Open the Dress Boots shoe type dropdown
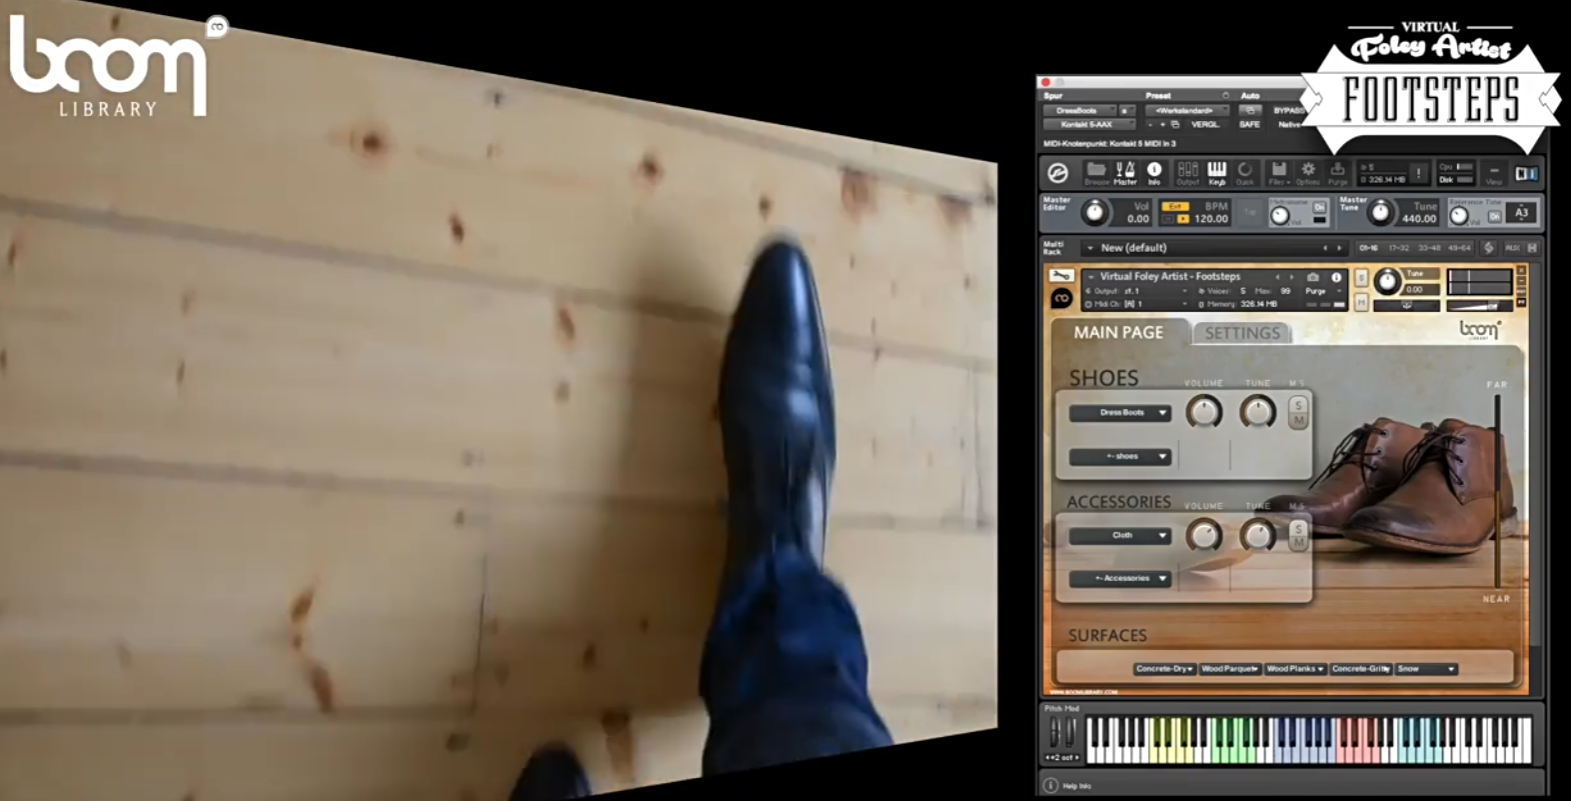This screenshot has width=1571, height=801. pyautogui.click(x=1120, y=412)
